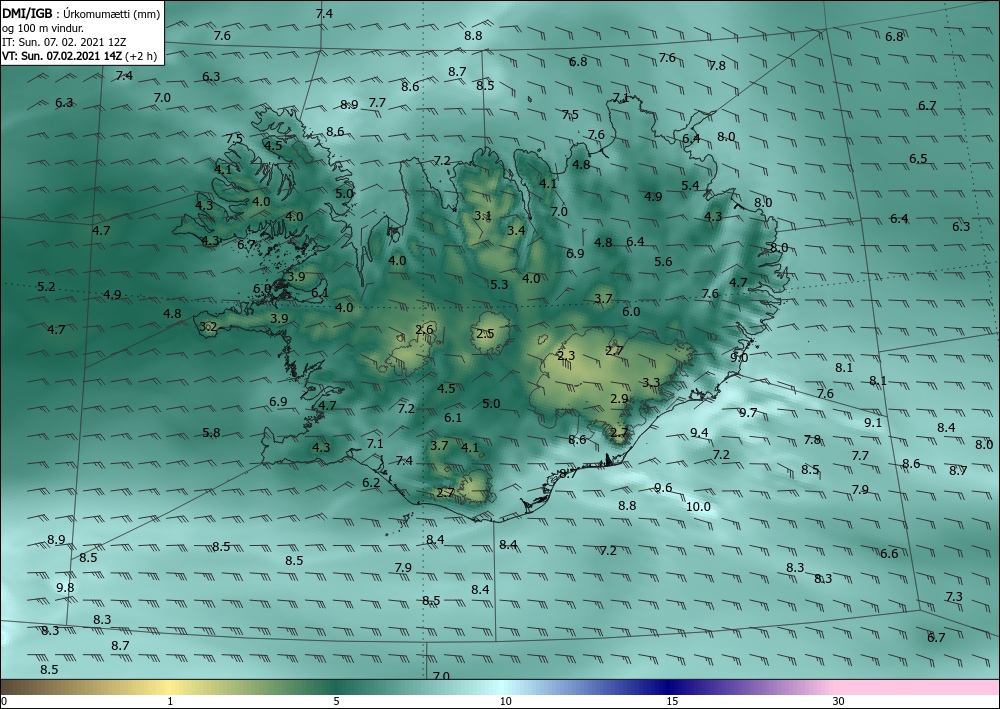Click the 5.4 map value
This screenshot has height=709, width=1000.
click(690, 186)
